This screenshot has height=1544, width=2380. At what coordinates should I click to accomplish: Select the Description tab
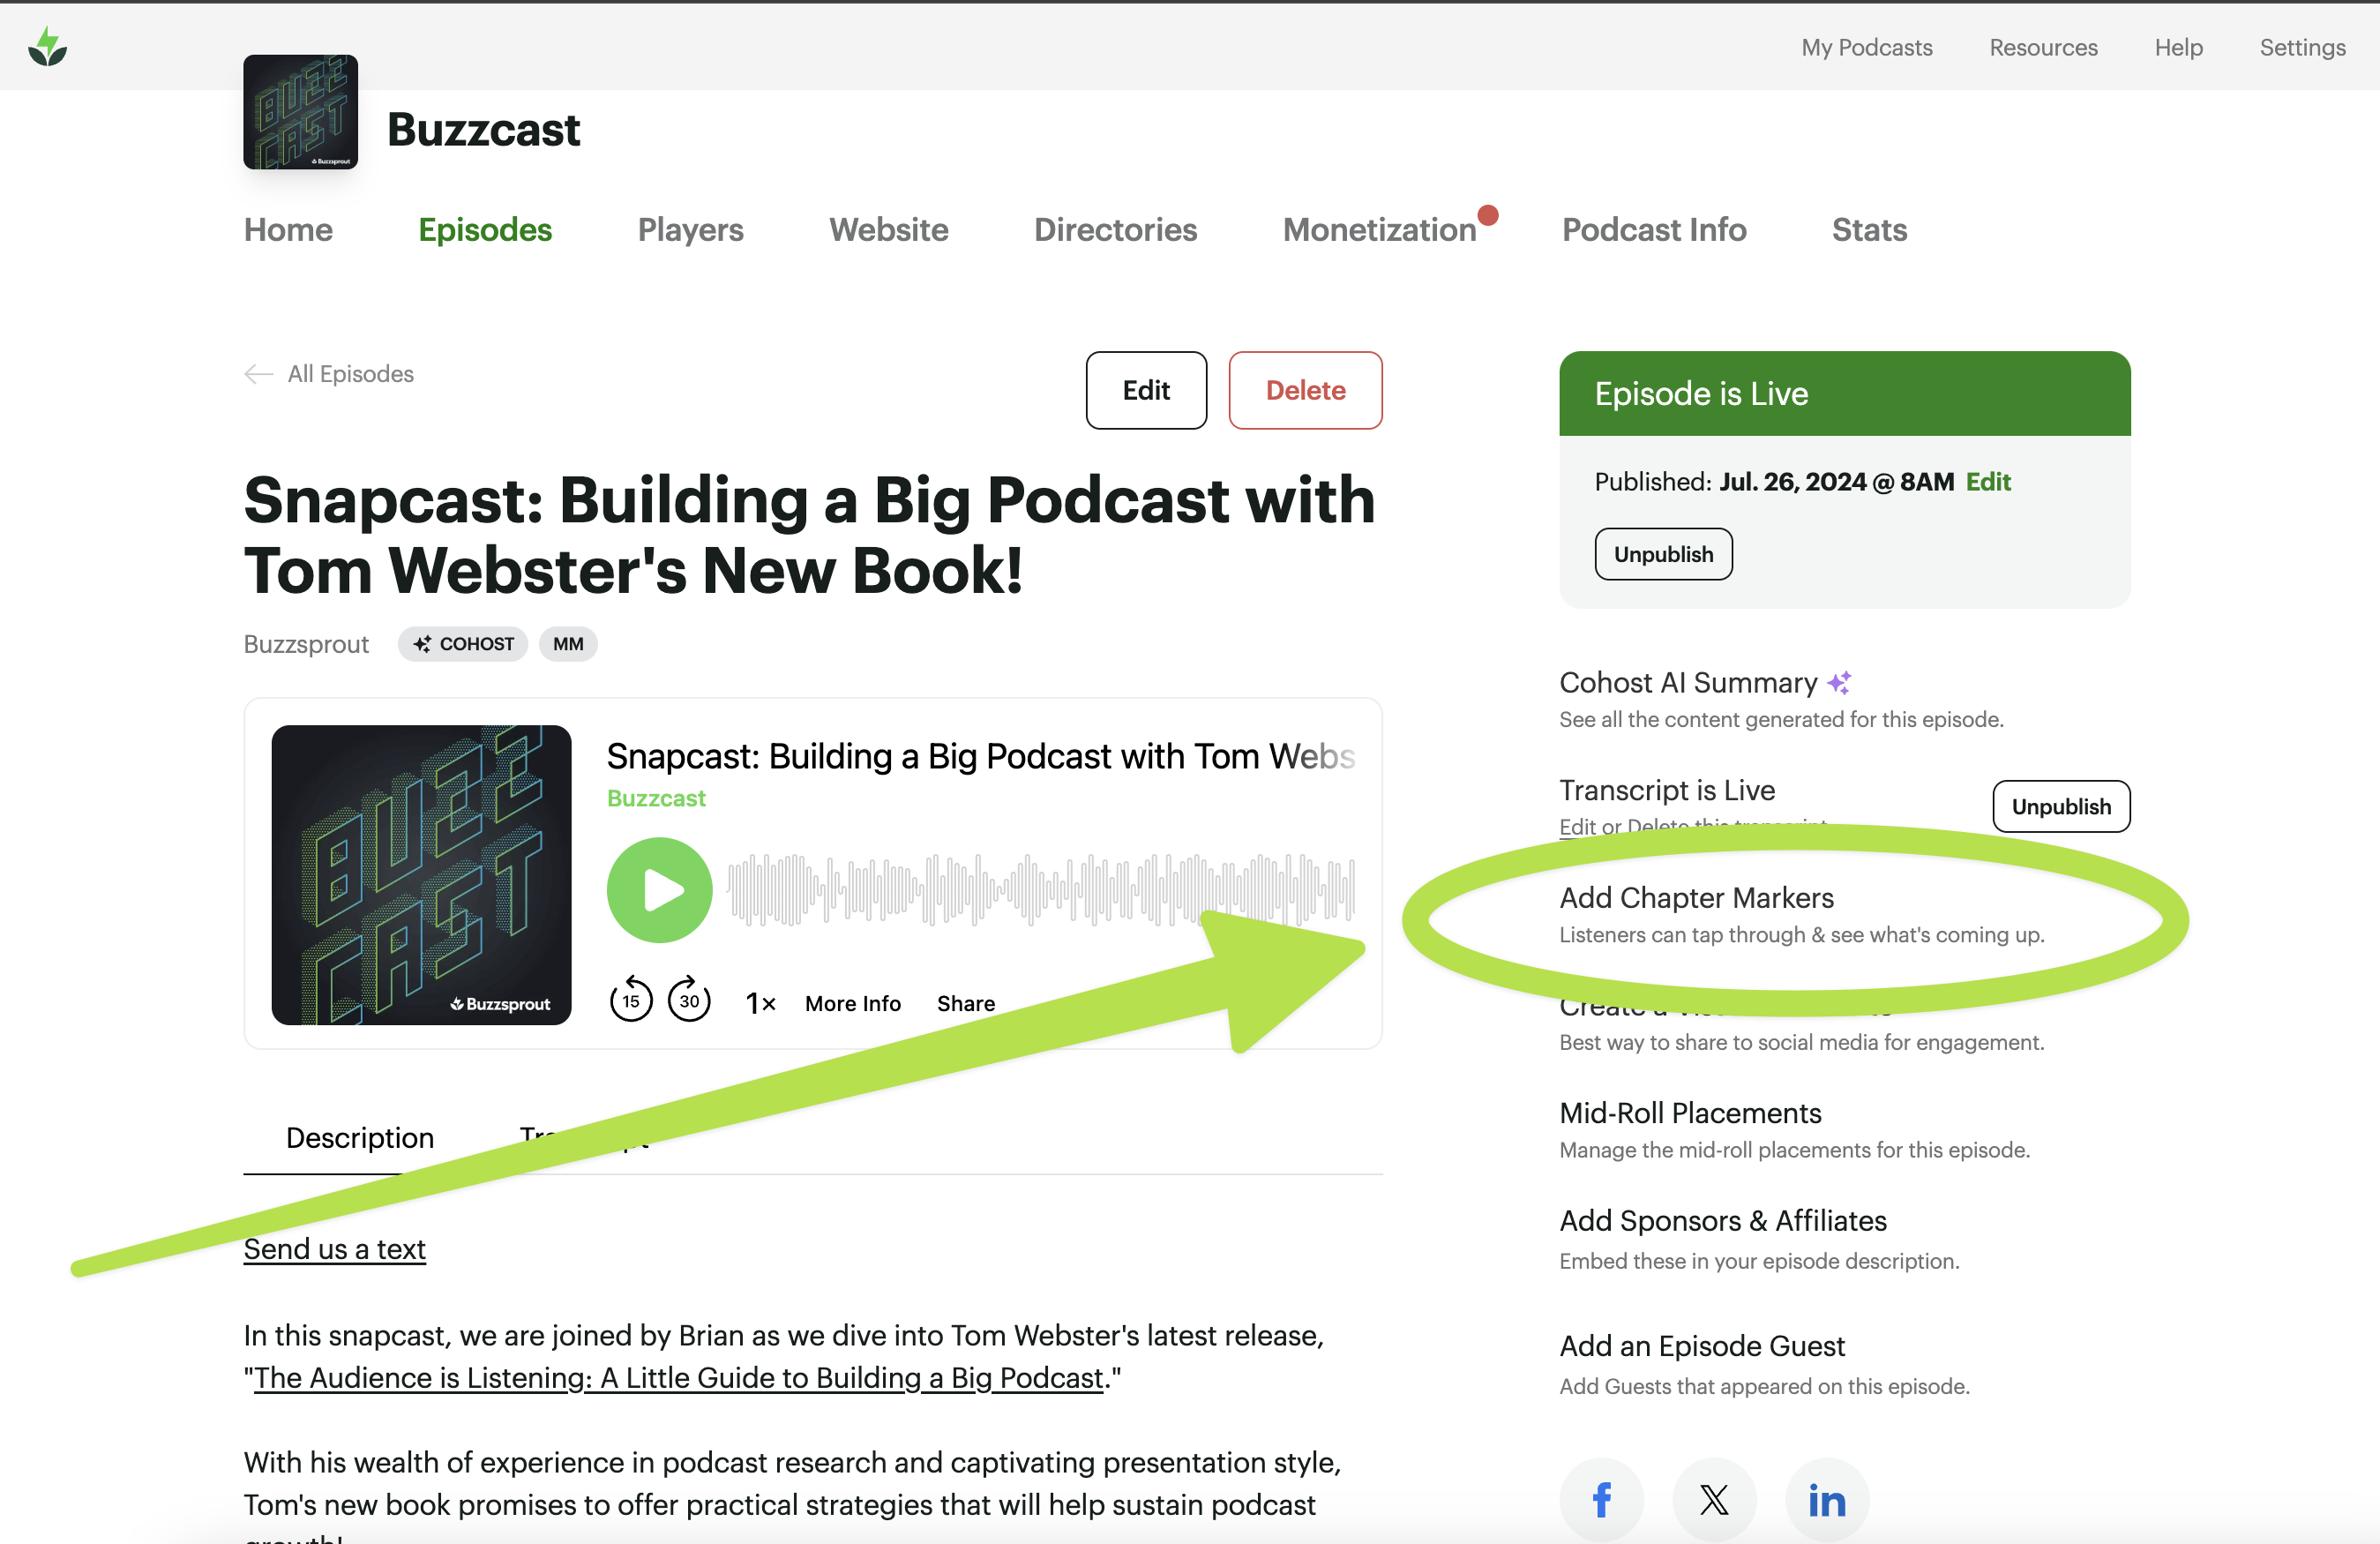pyautogui.click(x=360, y=1138)
